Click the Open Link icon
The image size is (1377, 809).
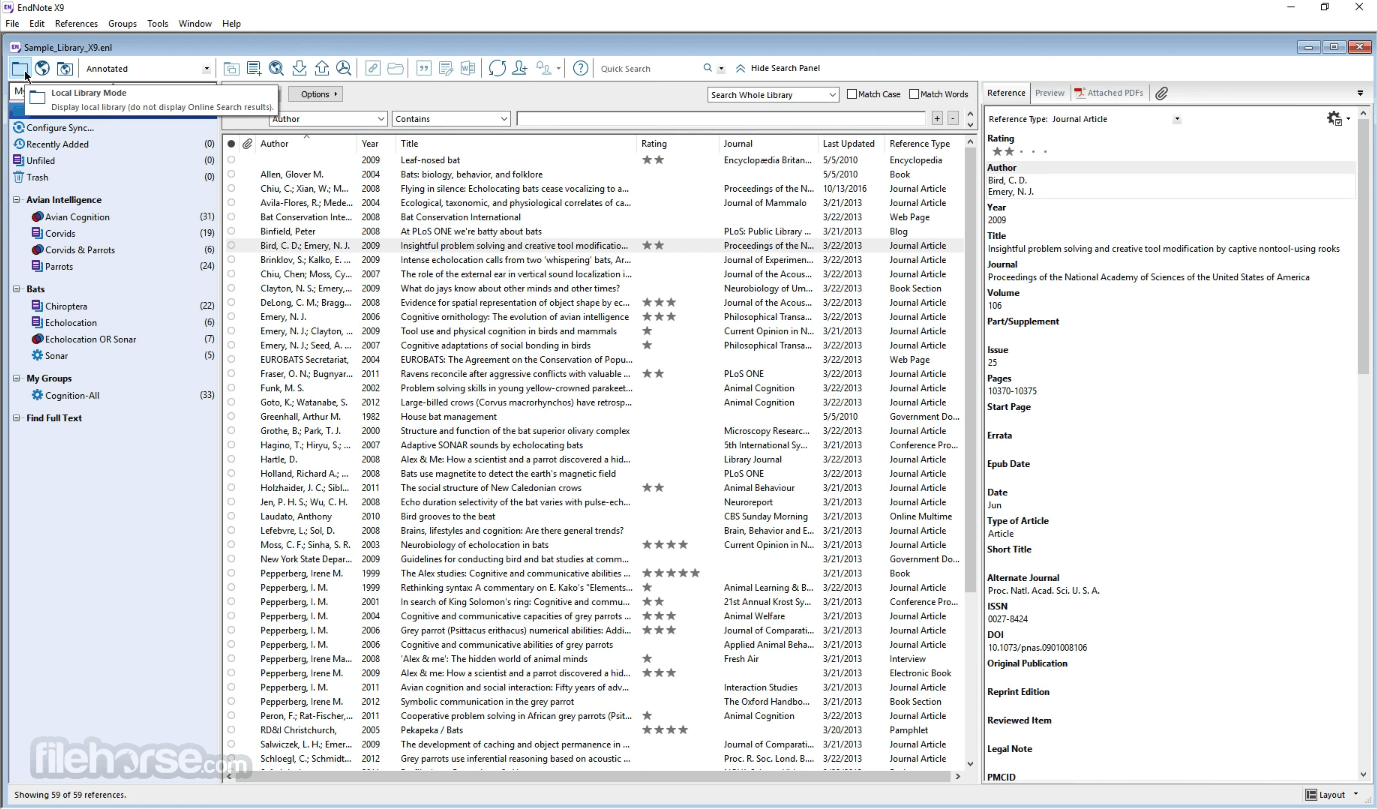pyautogui.click(x=373, y=68)
